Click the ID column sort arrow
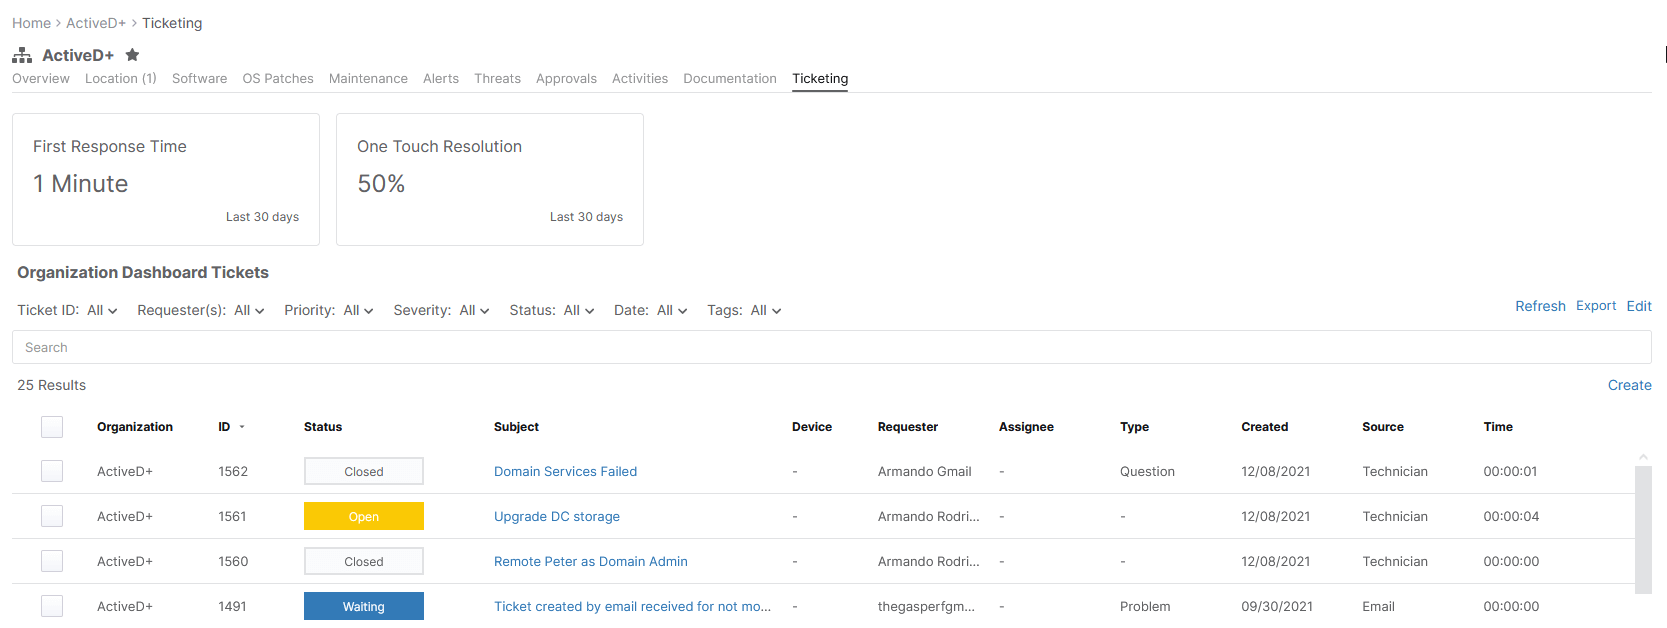This screenshot has height=628, width=1667. point(242,427)
